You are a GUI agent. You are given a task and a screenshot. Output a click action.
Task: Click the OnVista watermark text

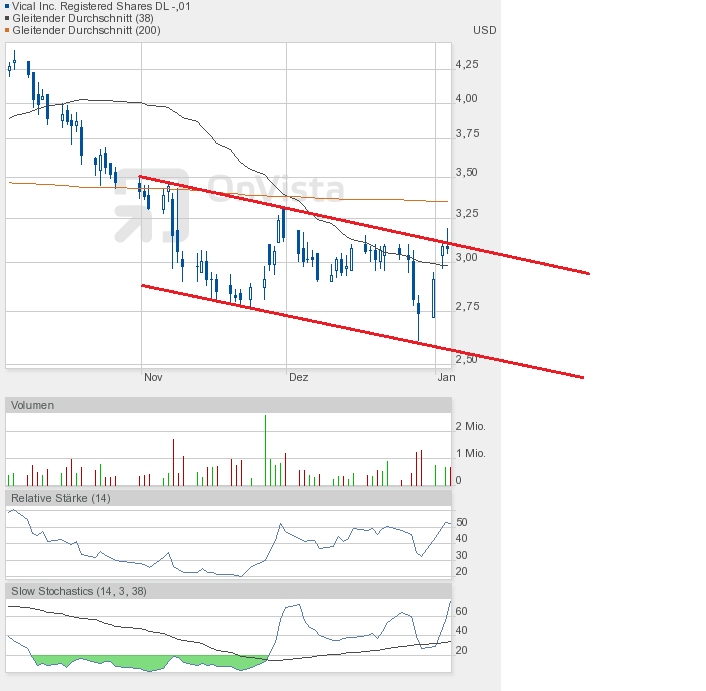point(276,188)
